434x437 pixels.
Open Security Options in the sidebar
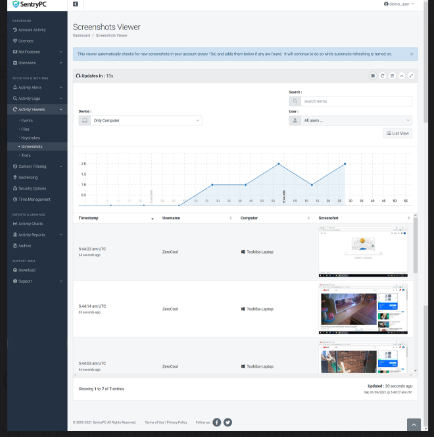[x=32, y=188]
